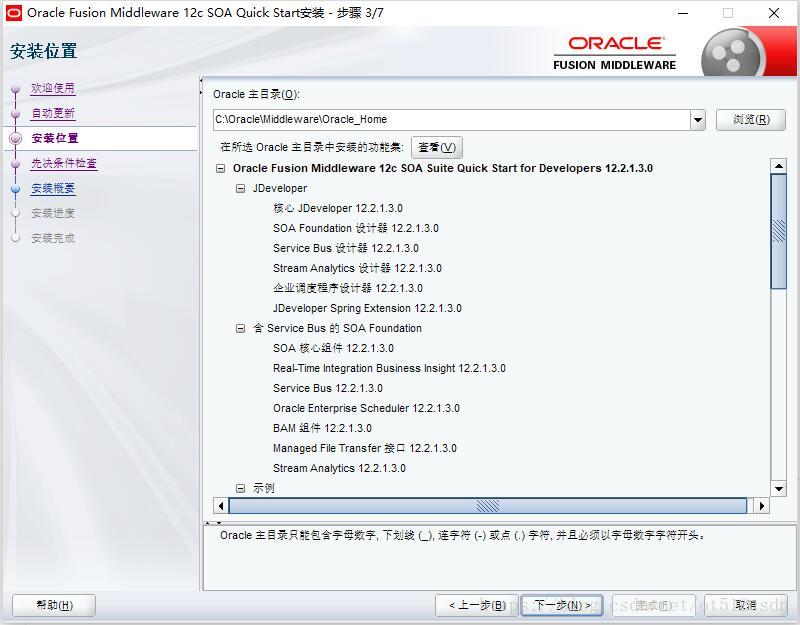
Task: Select Service Bus 12.2.1.3.0 row
Action: click(328, 388)
